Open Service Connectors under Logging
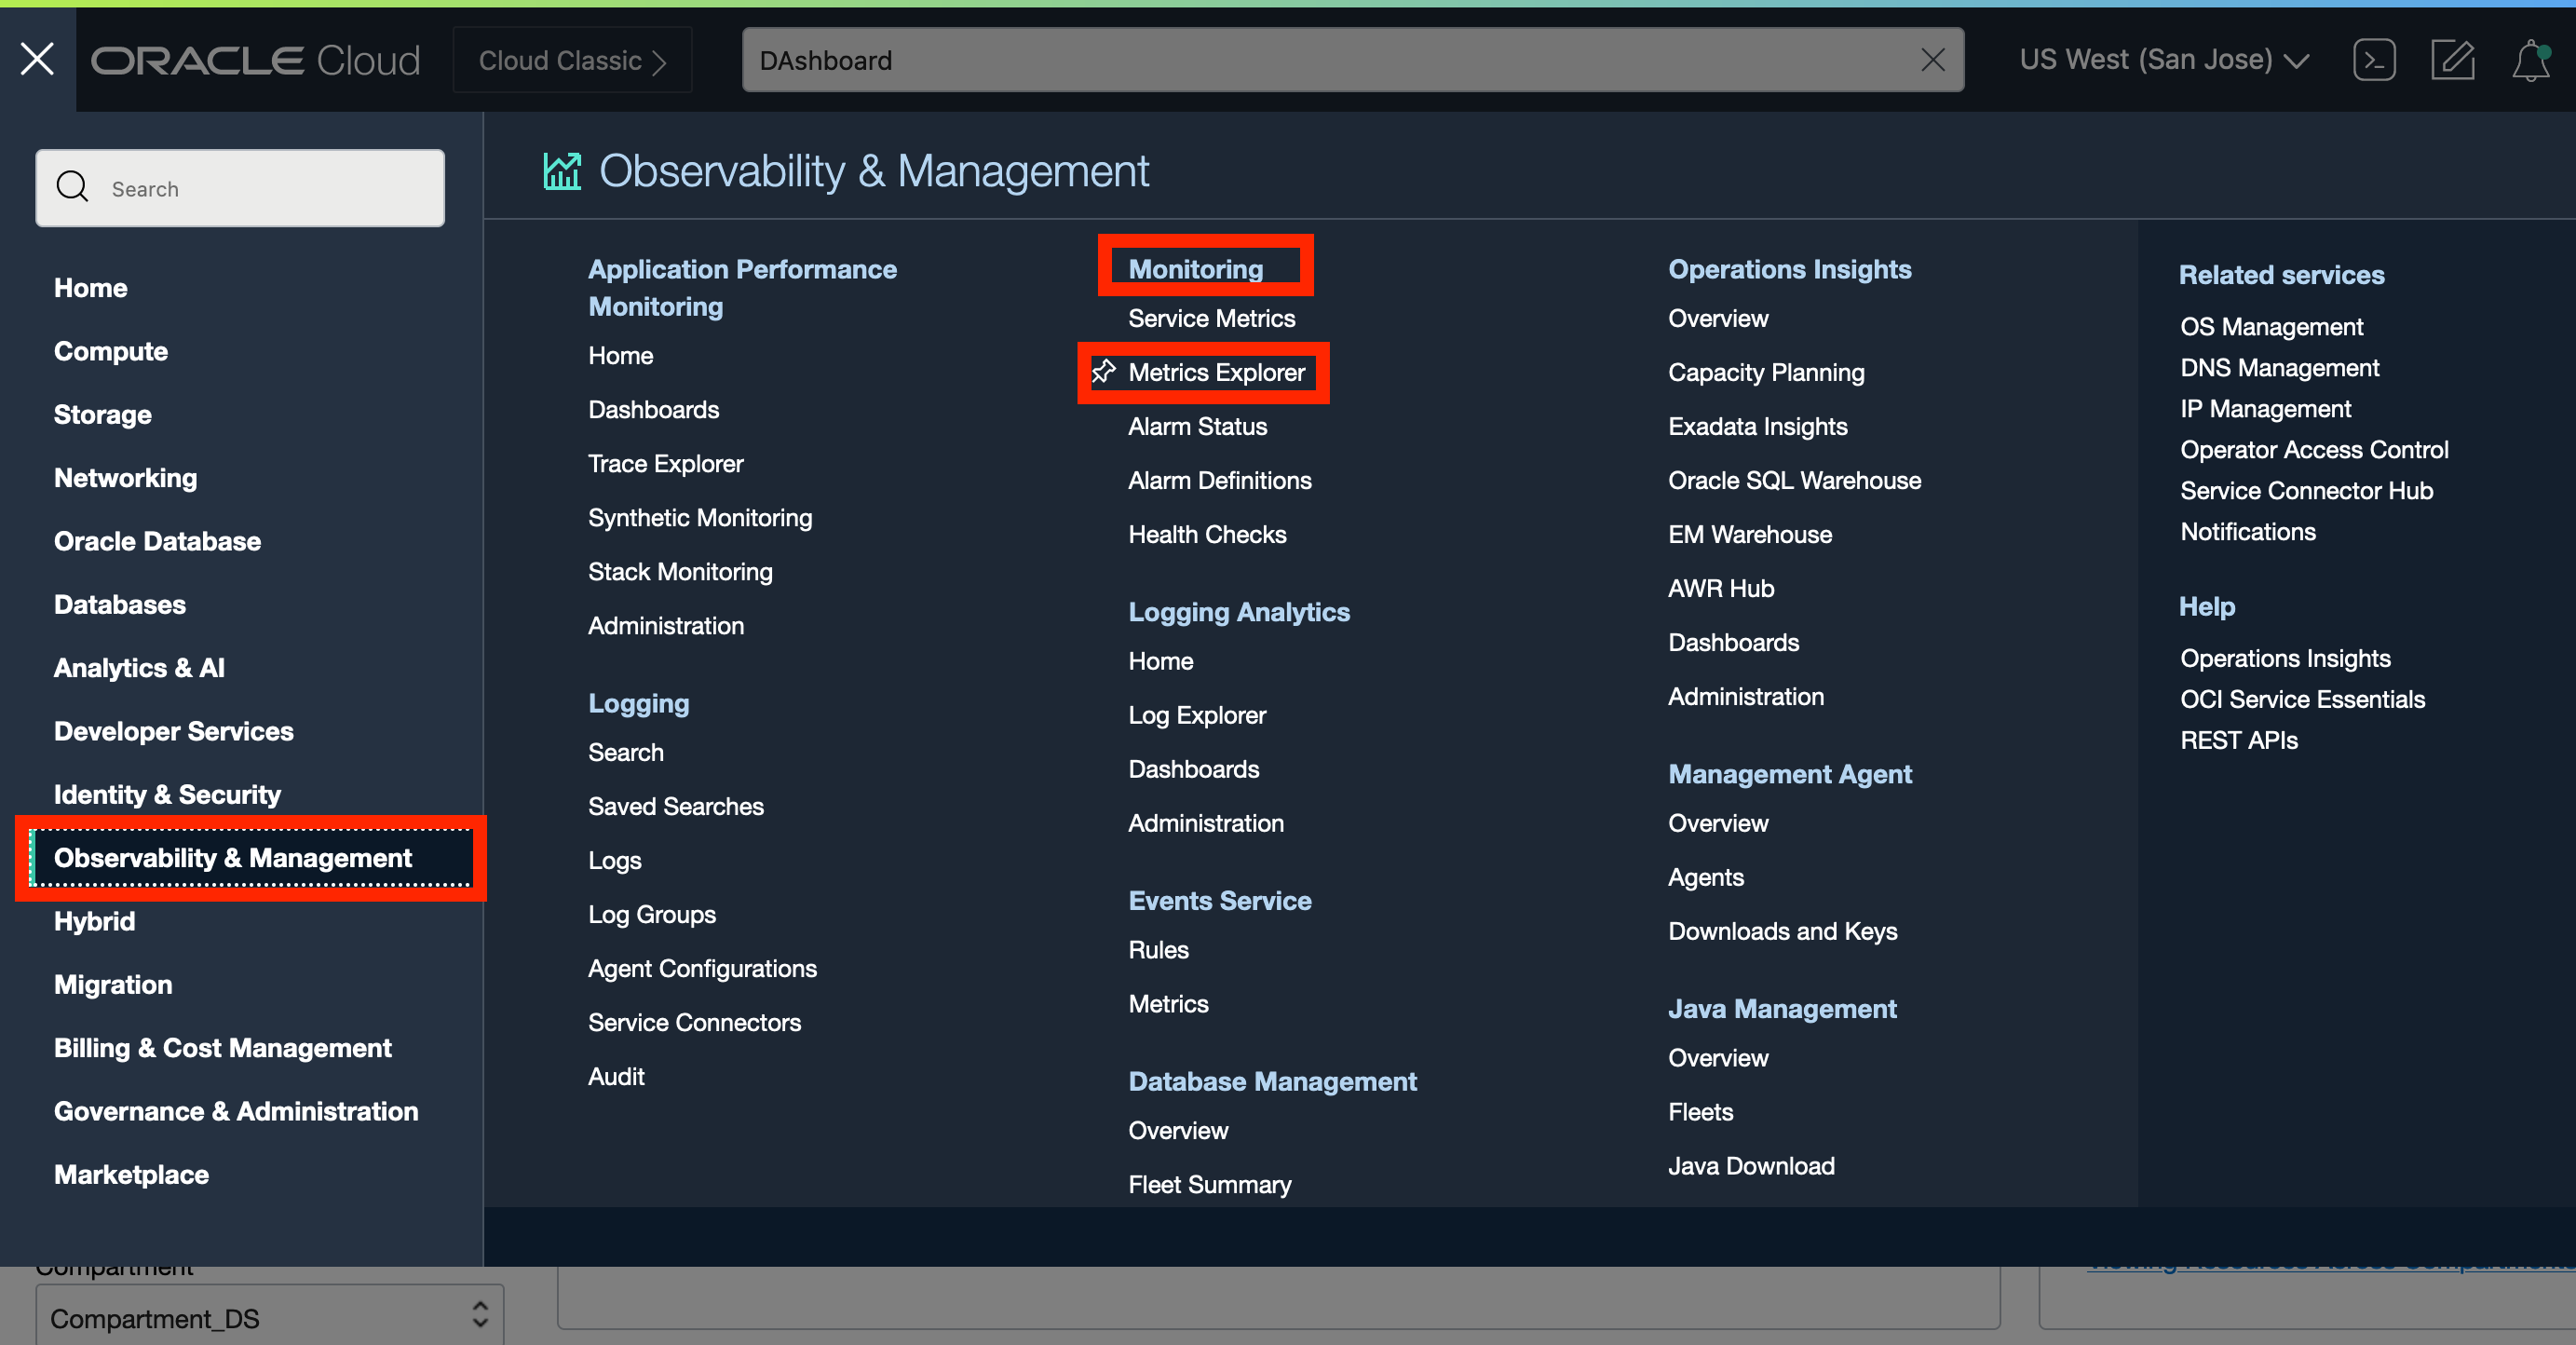 coord(694,1022)
